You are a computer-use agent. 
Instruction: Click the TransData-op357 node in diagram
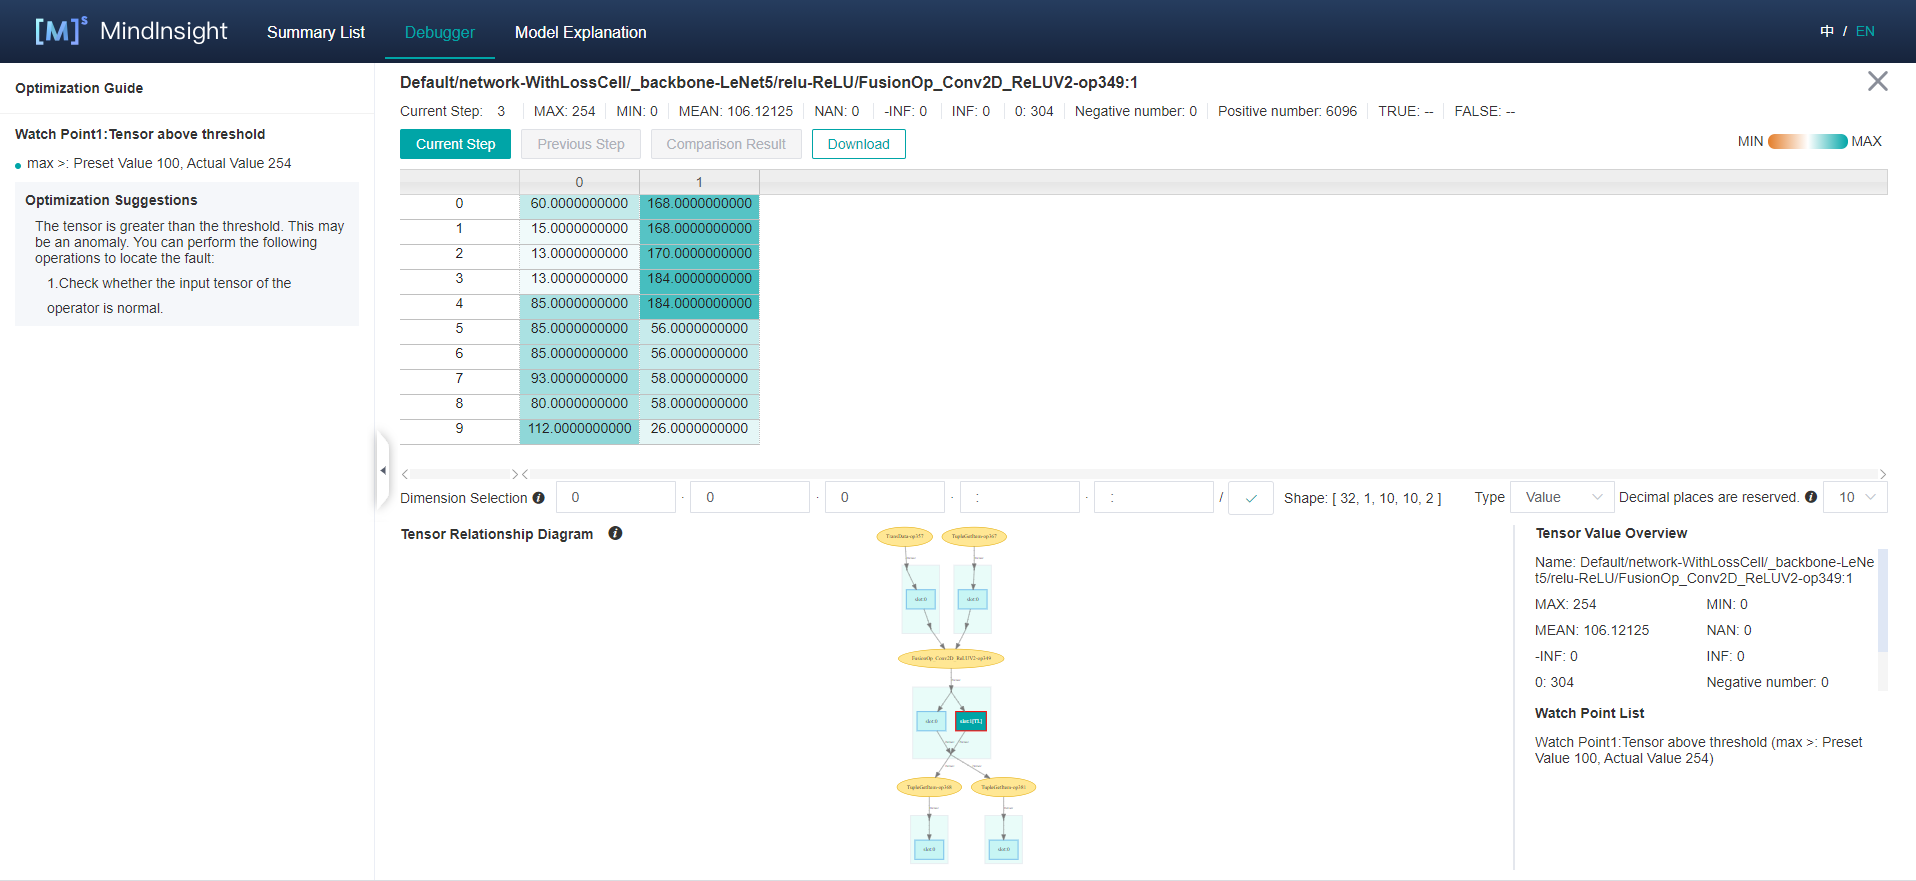(904, 537)
